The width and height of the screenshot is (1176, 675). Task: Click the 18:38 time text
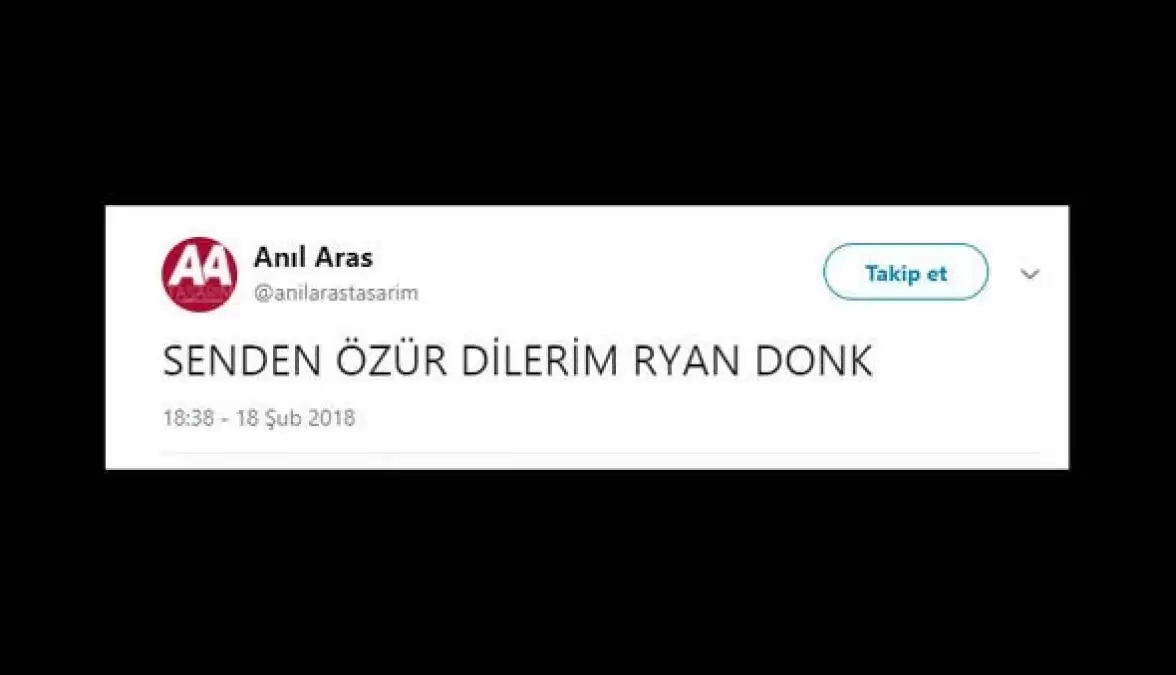click(x=188, y=418)
